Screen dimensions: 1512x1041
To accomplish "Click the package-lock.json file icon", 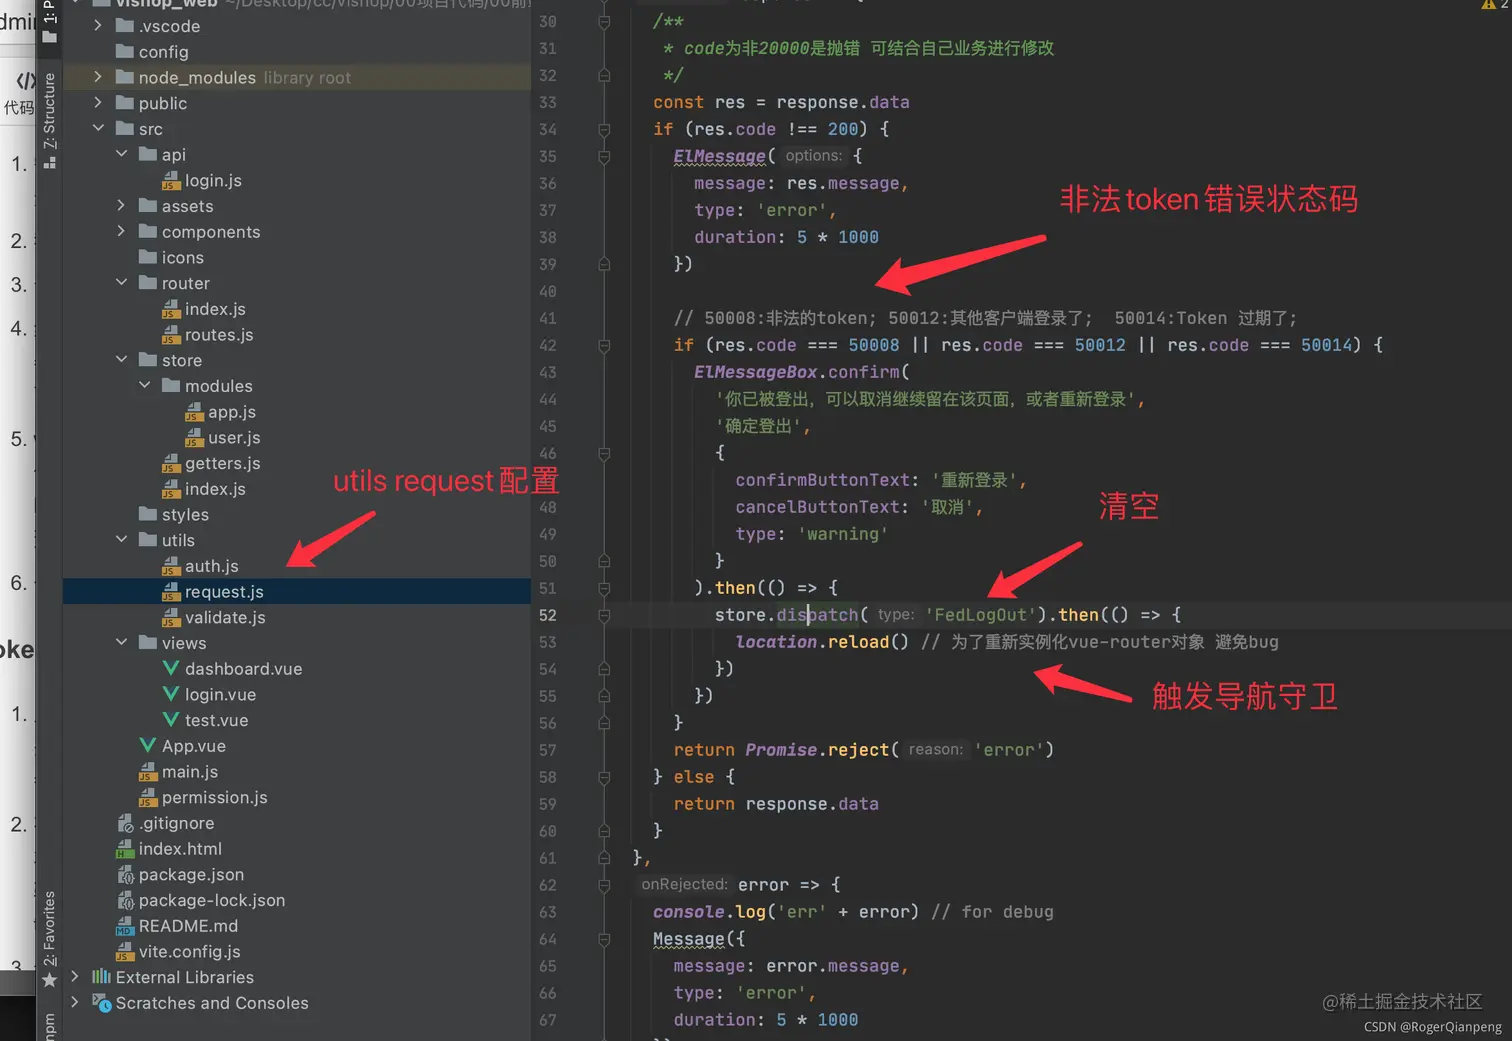I will (125, 901).
